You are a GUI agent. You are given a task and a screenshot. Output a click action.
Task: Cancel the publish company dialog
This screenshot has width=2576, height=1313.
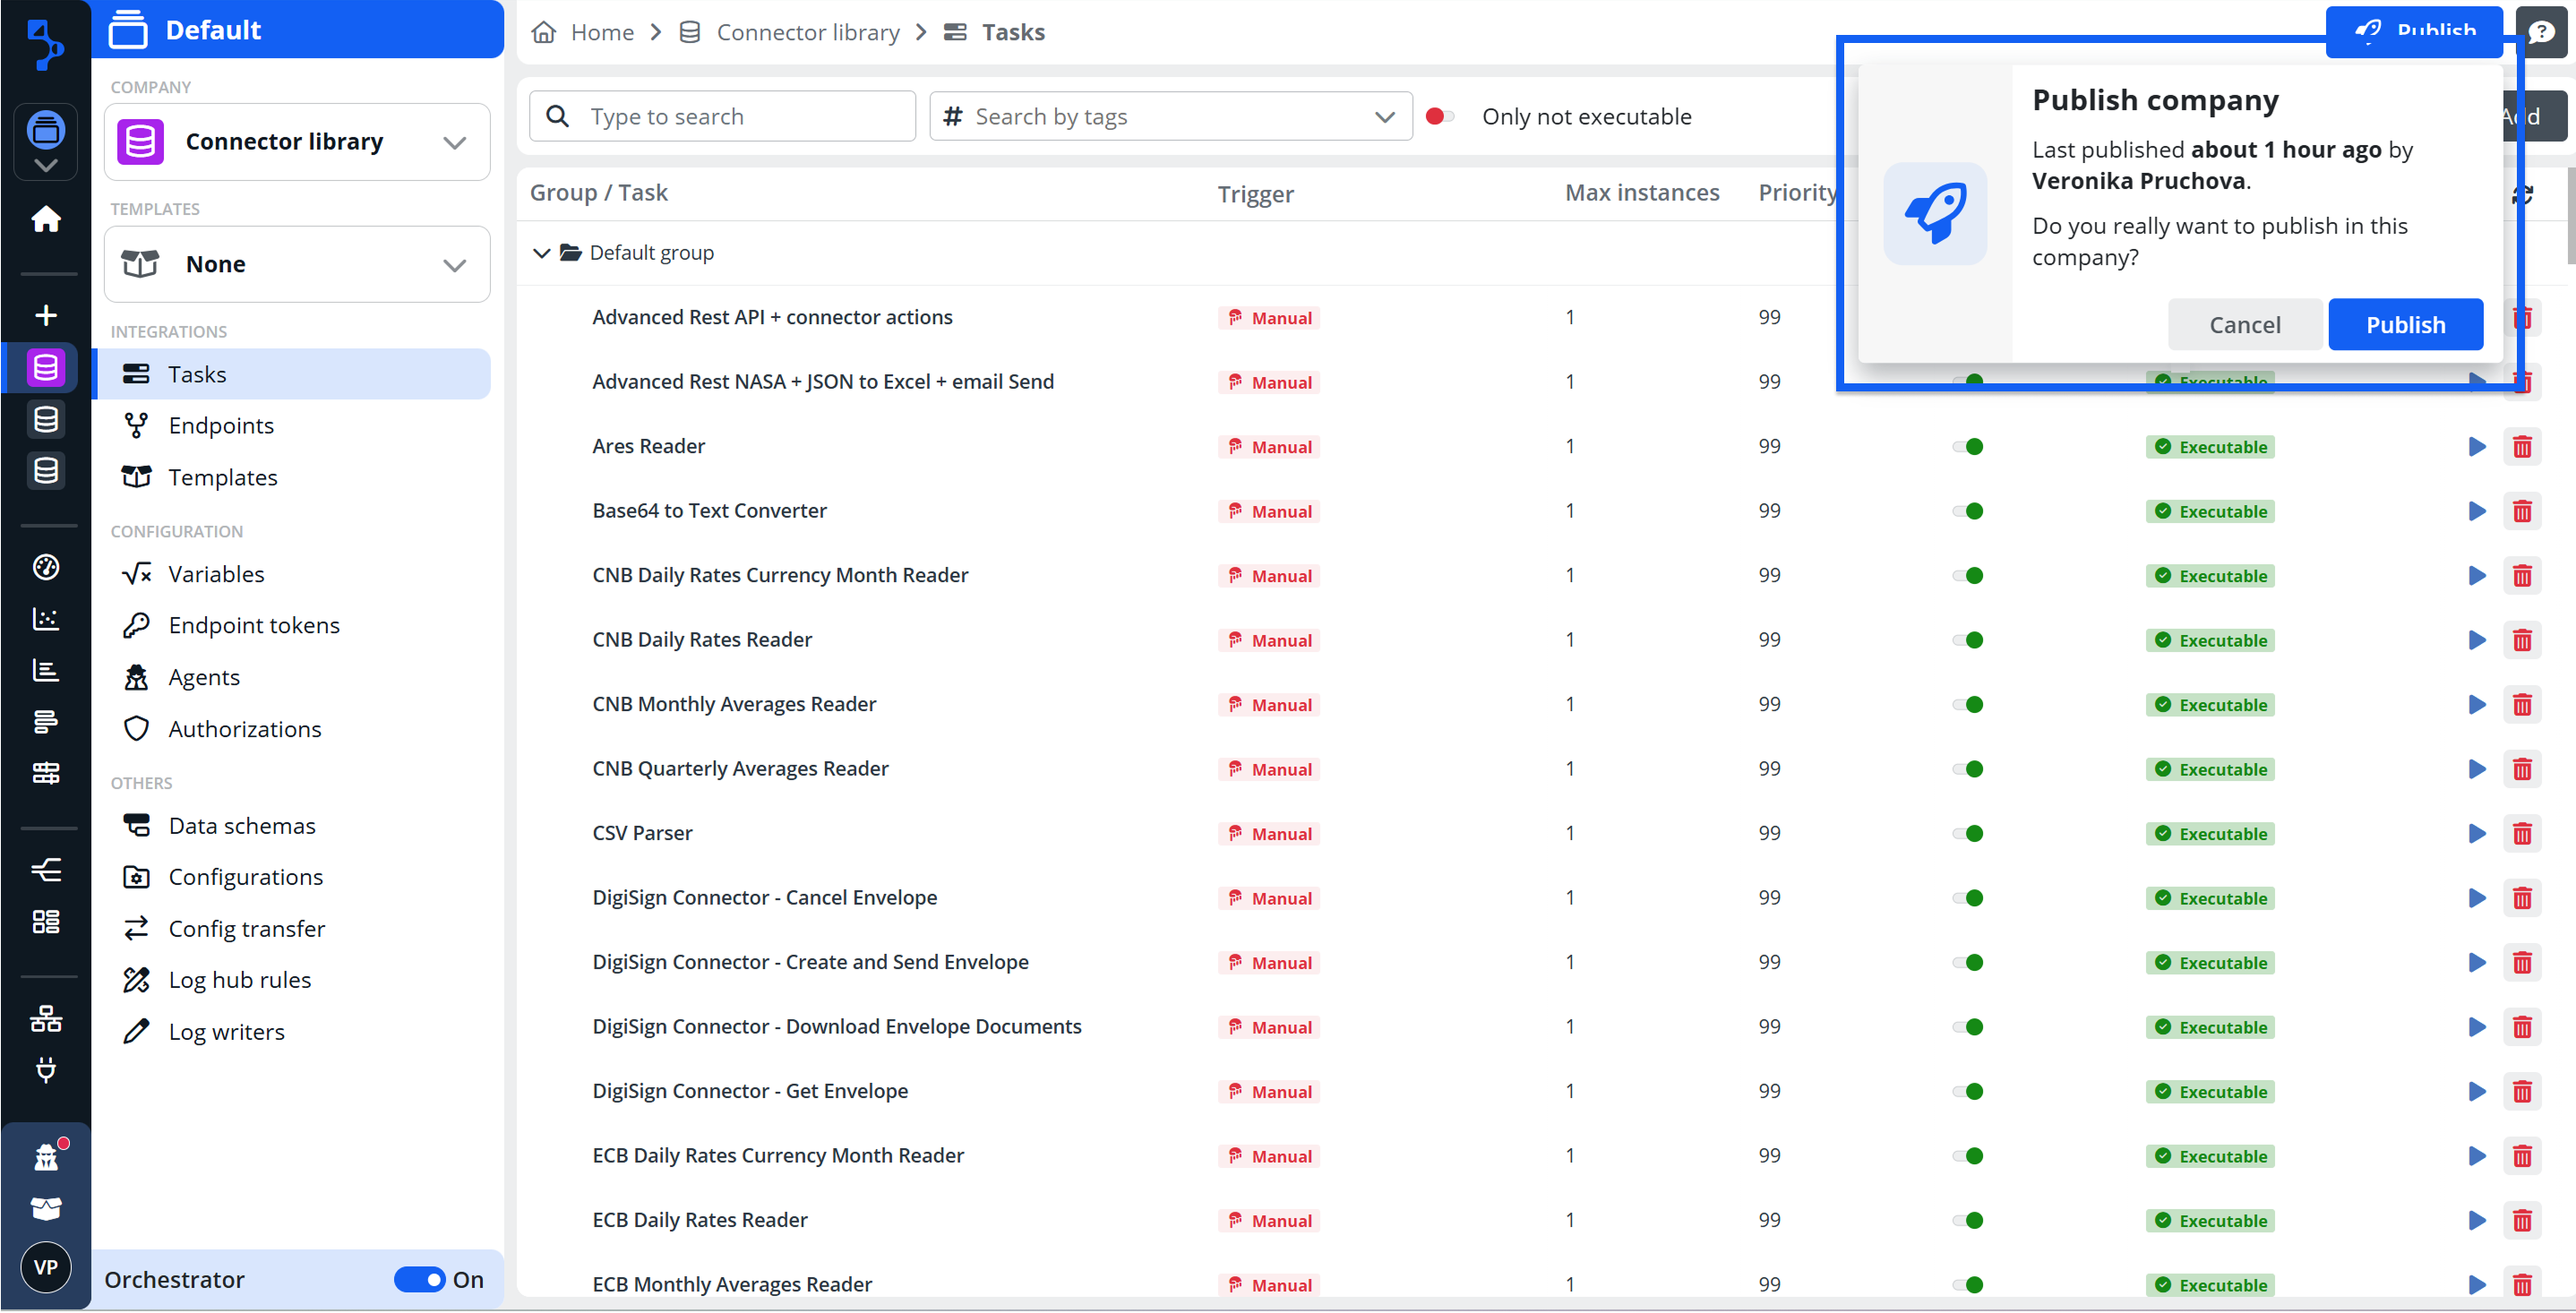tap(2244, 325)
